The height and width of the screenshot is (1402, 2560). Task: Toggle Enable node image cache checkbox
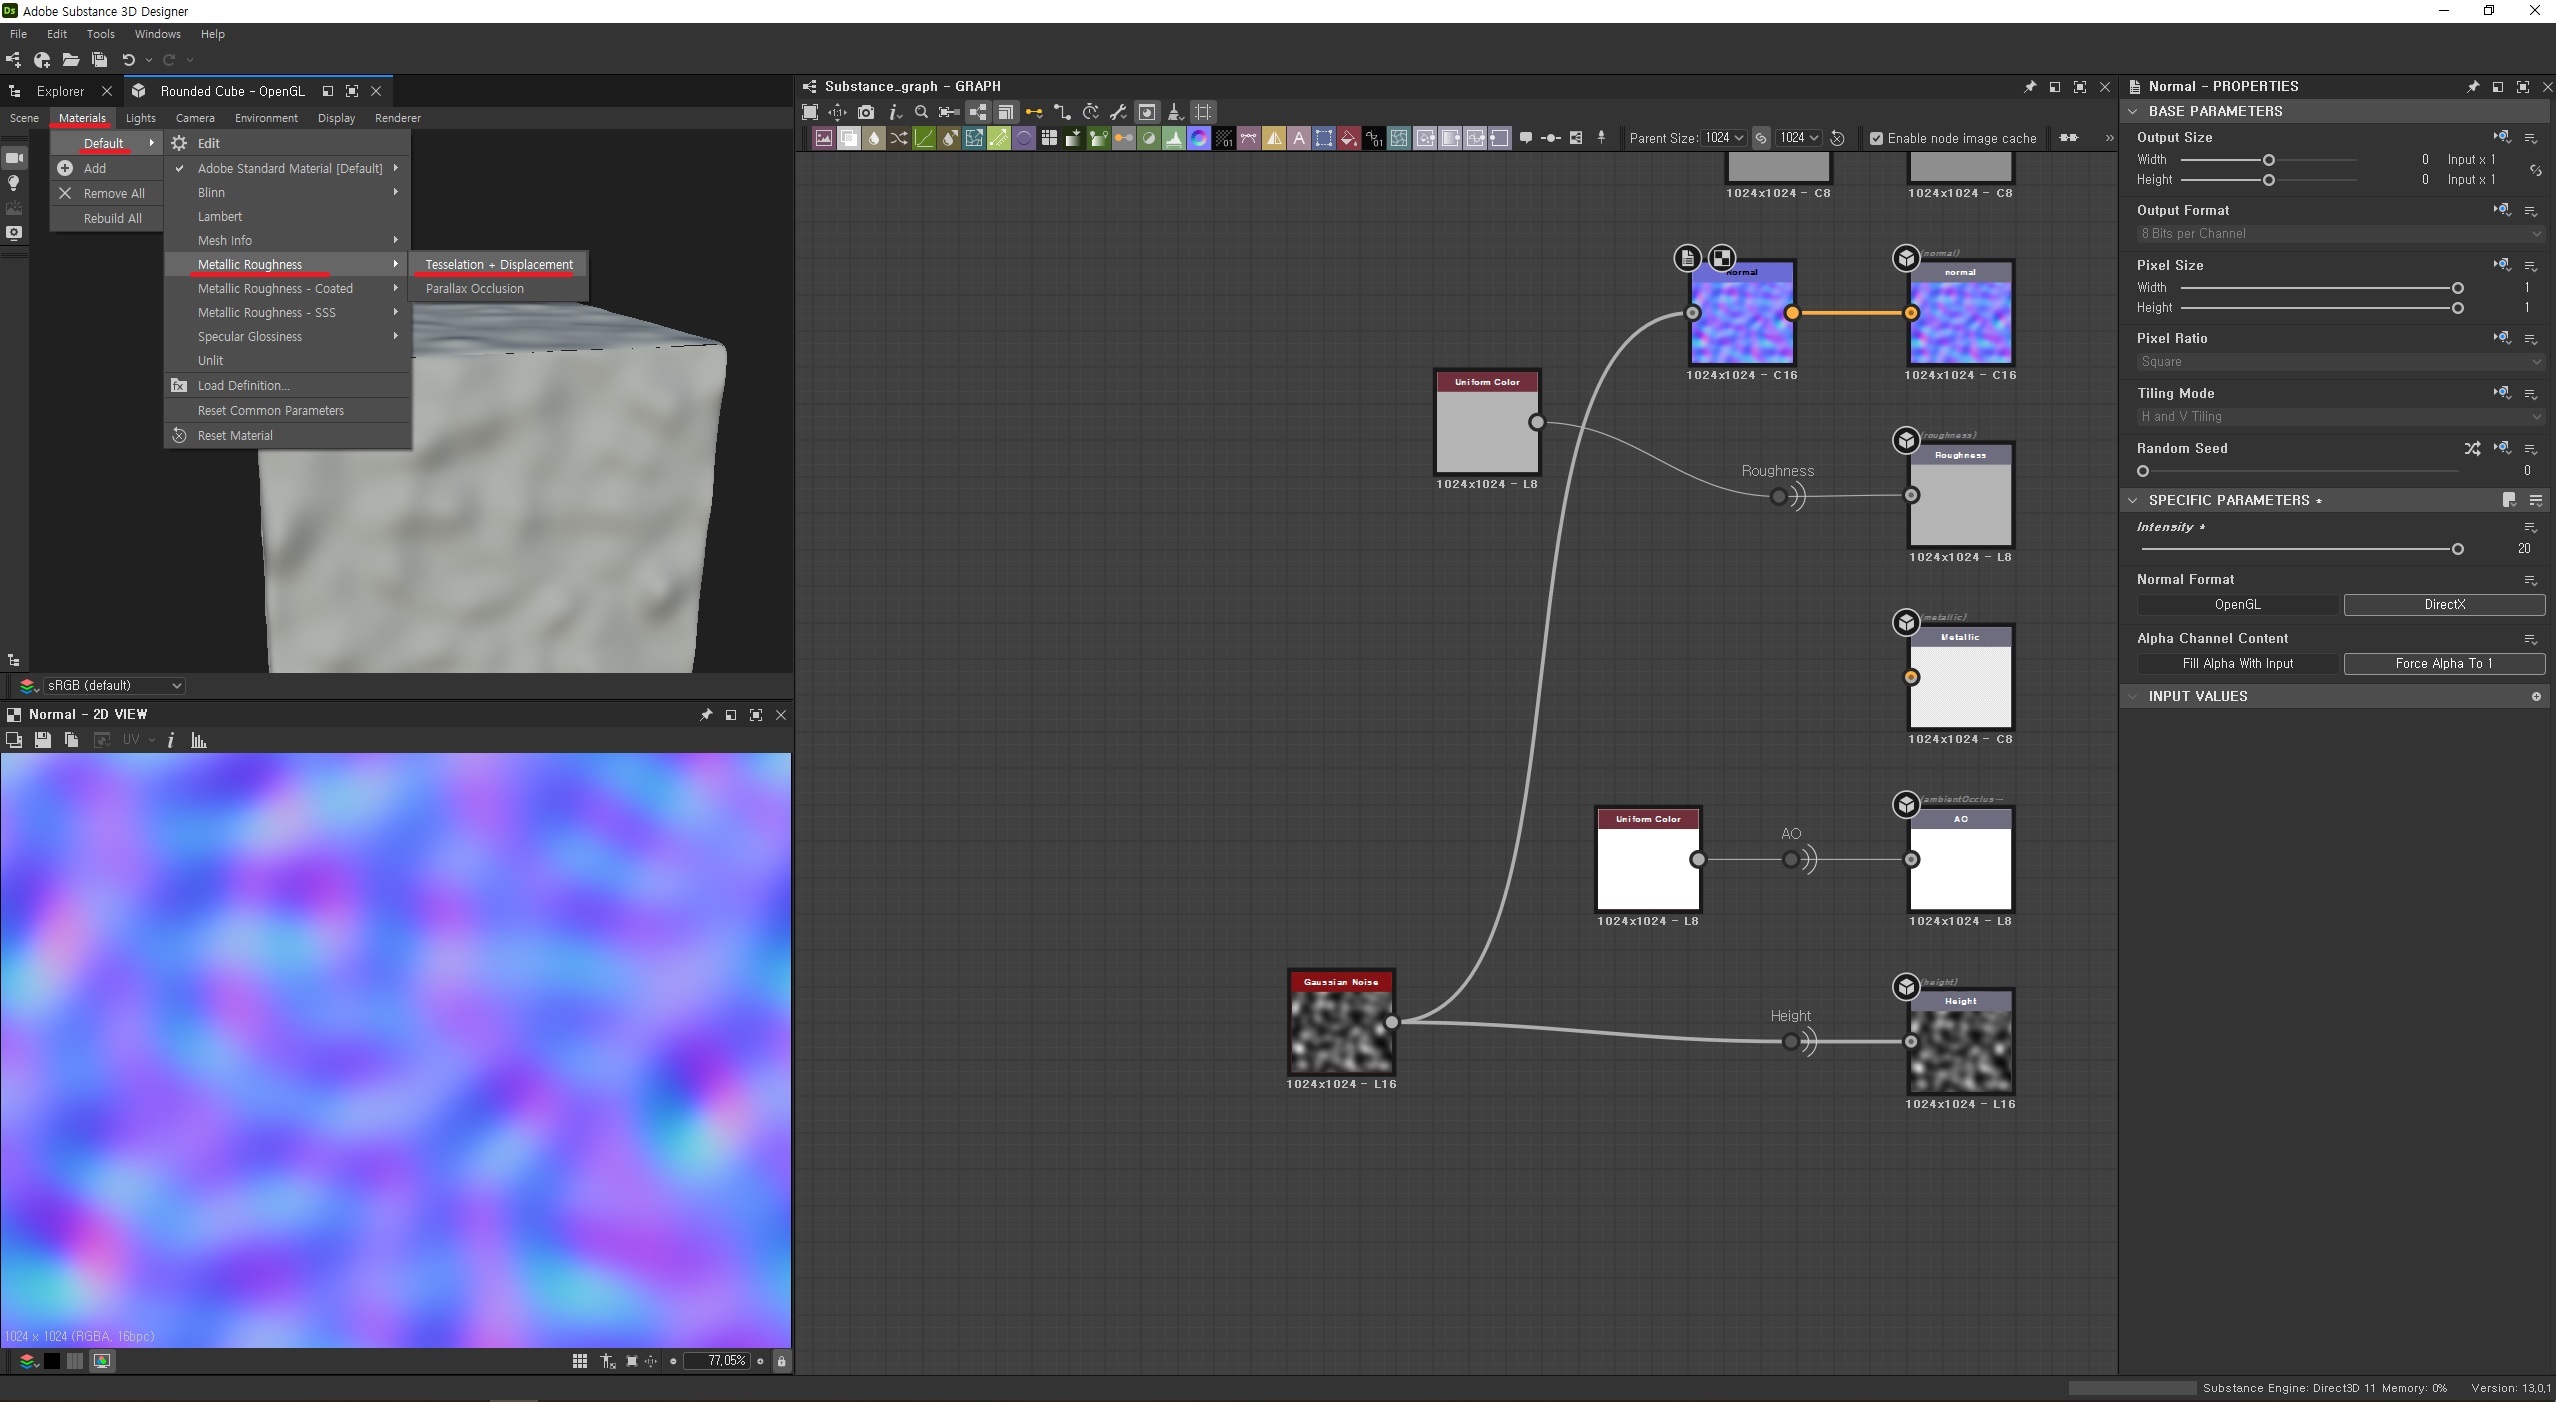click(x=1876, y=138)
